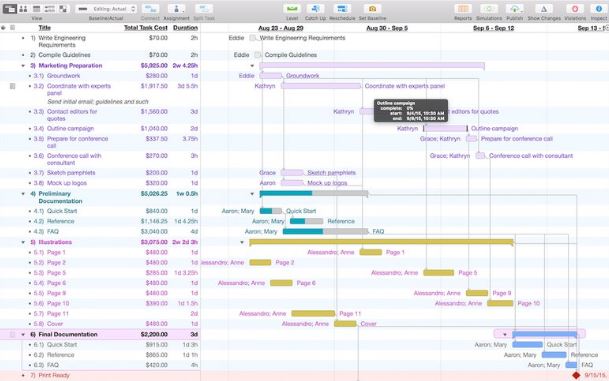Select the Sketch pamphlets row
Image resolution: width=609 pixels, height=381 pixels.
(x=100, y=173)
